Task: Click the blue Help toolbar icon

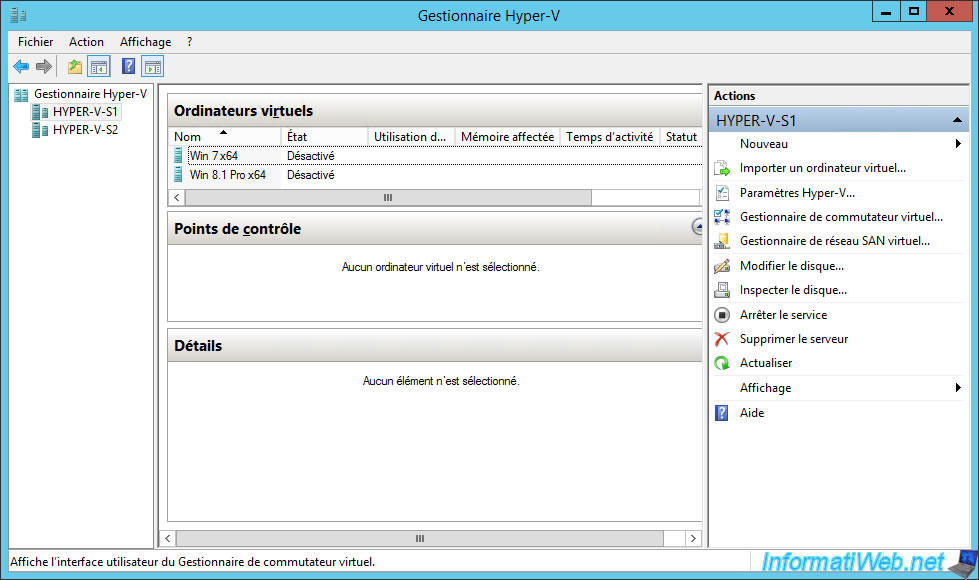Action: point(129,66)
